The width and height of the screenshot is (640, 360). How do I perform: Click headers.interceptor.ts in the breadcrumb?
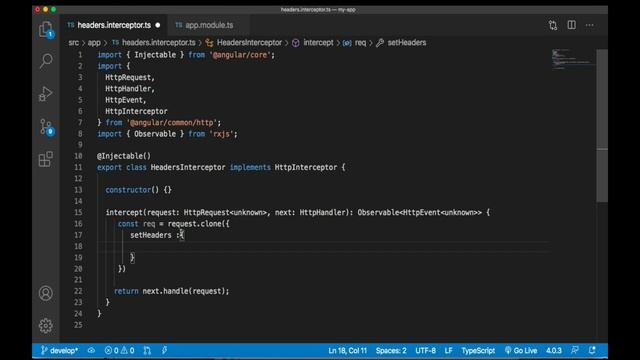pyautogui.click(x=158, y=42)
